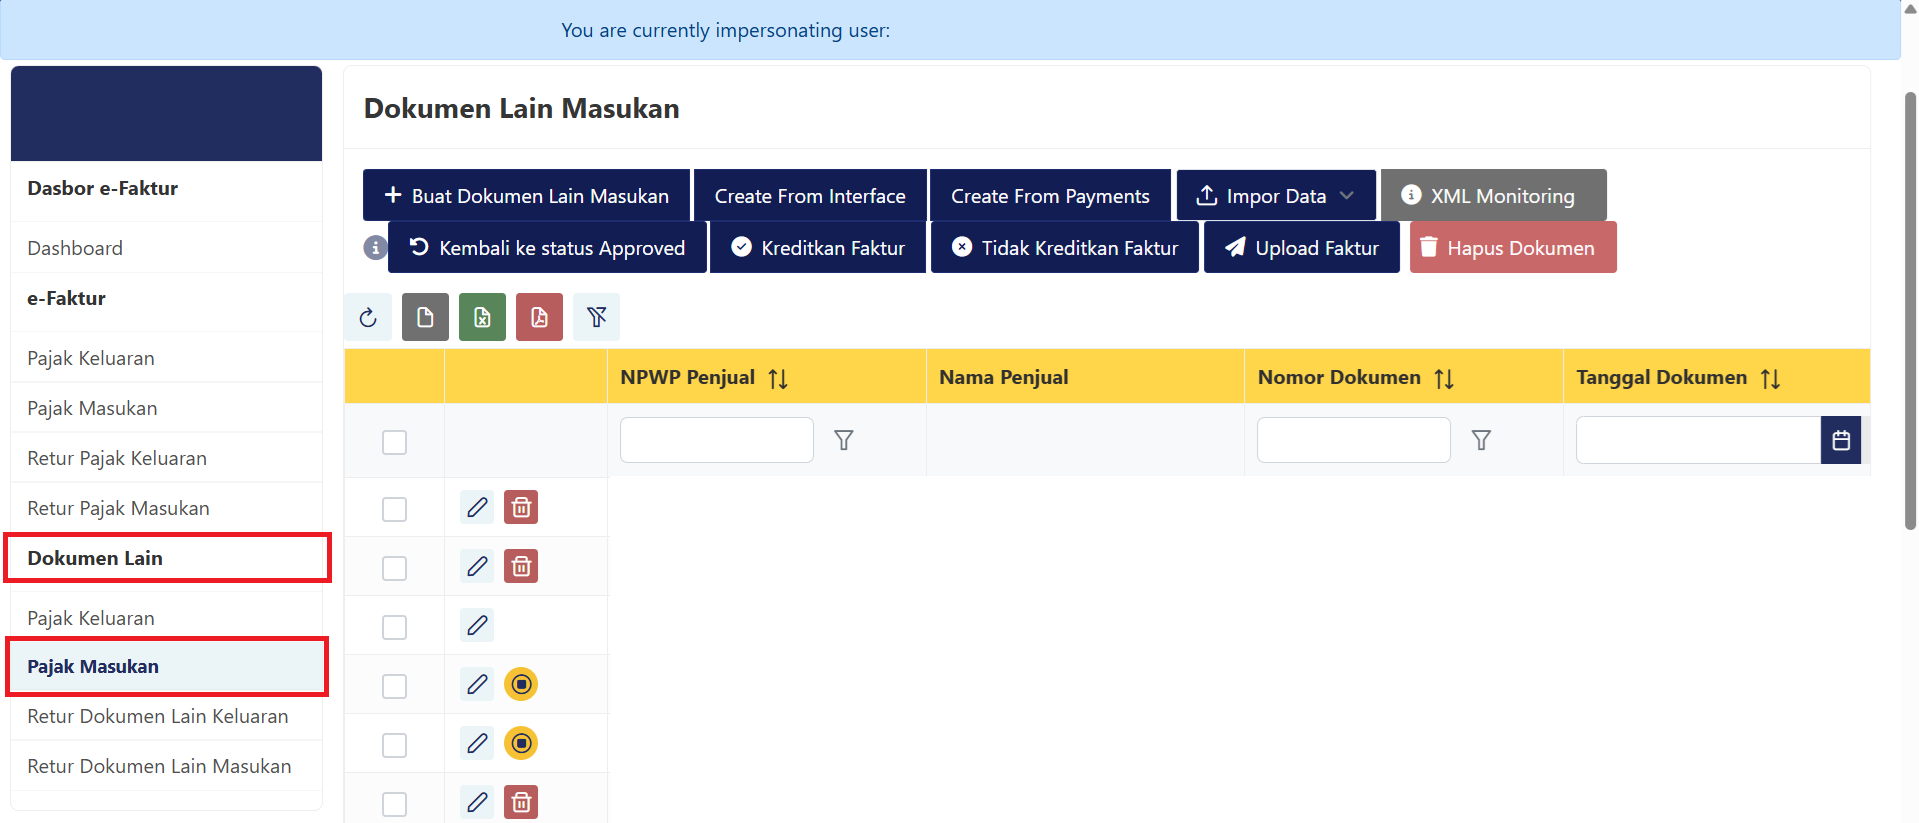The image size is (1919, 823).
Task: Open Retur Pajak Keluaran in sidebar
Action: click(117, 458)
